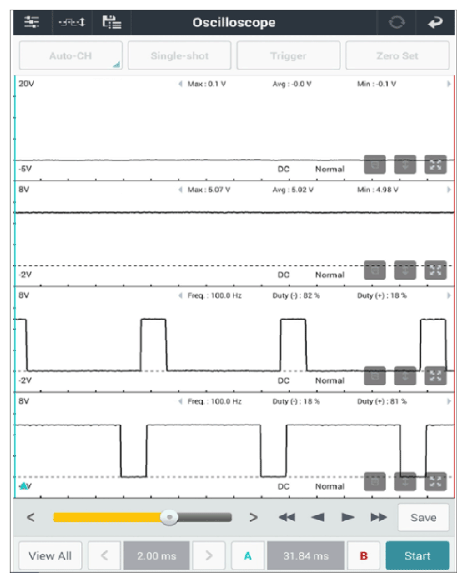Click the yellow playback position slider
The width and height of the screenshot is (466, 582).
coord(143,517)
